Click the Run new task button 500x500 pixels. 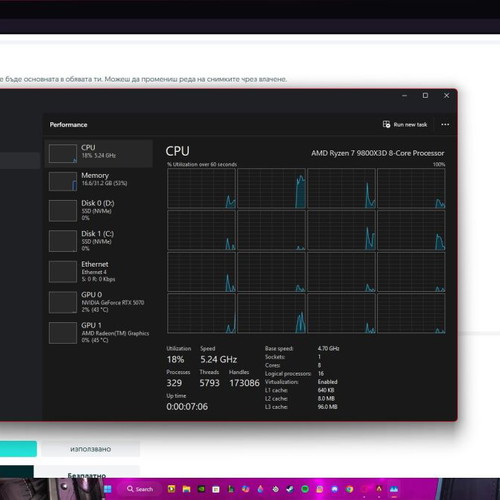[405, 125]
